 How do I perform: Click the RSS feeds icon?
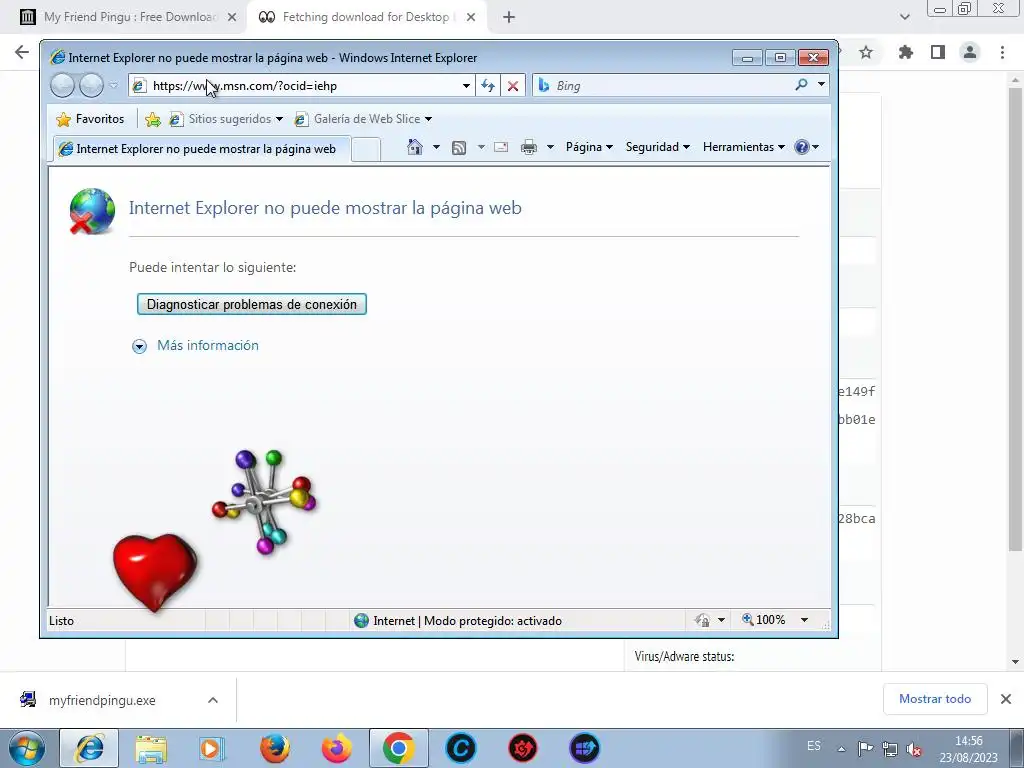459,148
